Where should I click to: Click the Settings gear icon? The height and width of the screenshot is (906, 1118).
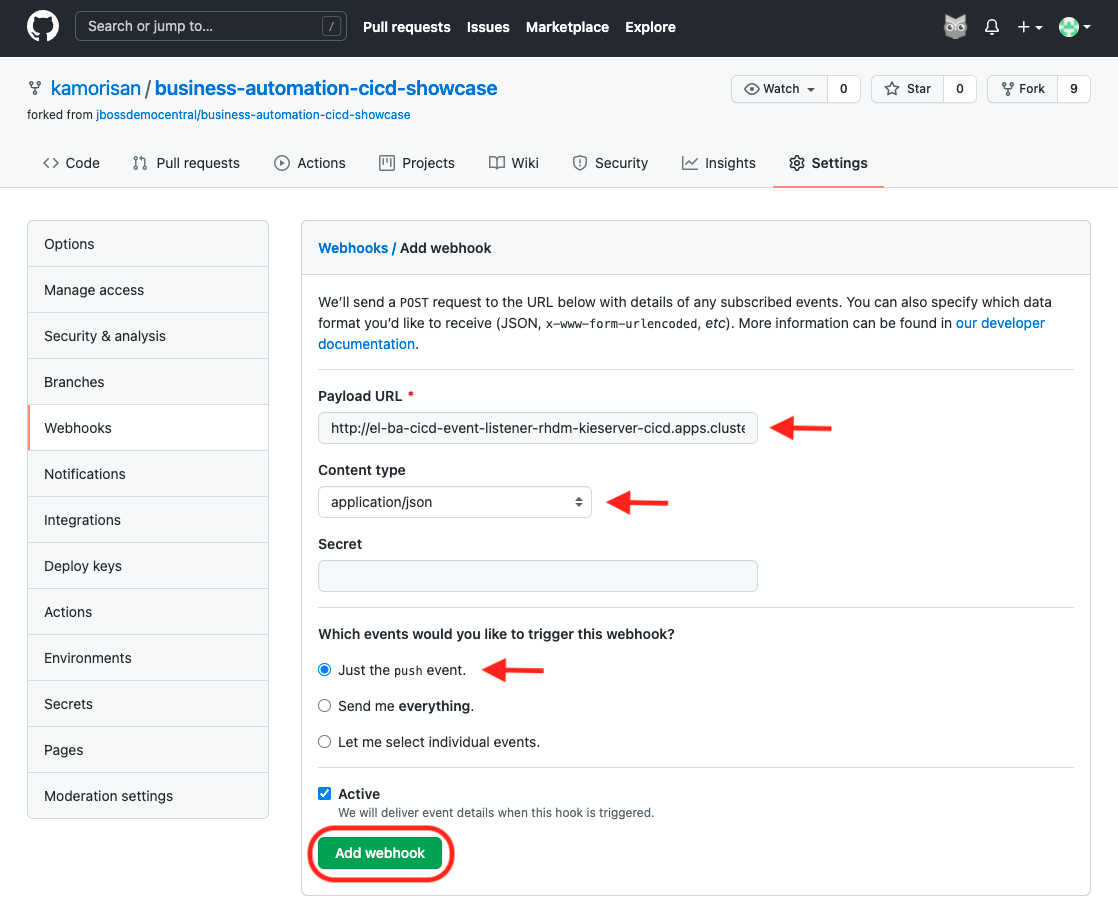pos(796,163)
